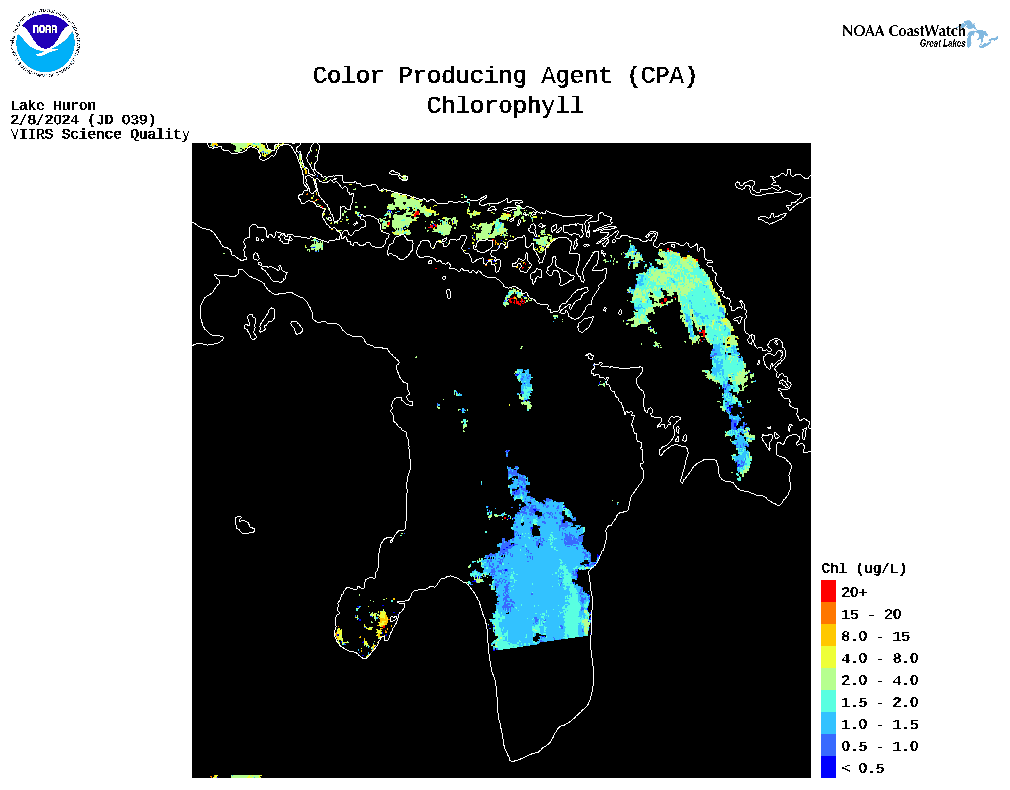Click the 'Lake Huron' label

point(53,105)
